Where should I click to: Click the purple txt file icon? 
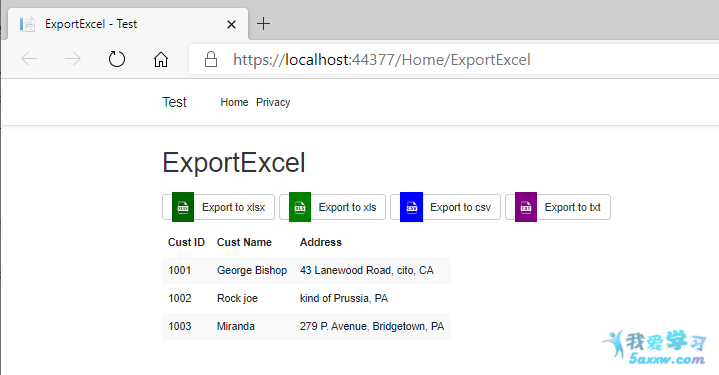pyautogui.click(x=526, y=207)
